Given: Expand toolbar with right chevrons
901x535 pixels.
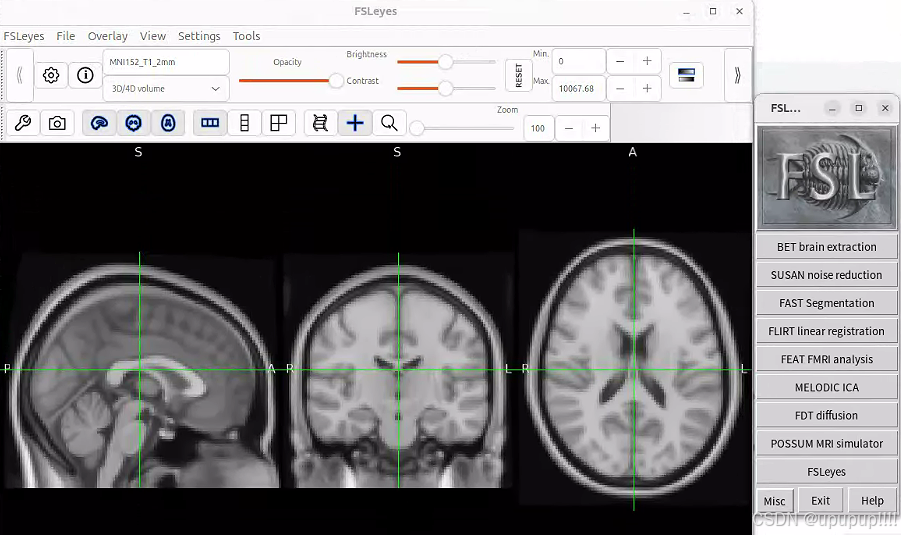Looking at the screenshot, I should [x=737, y=75].
